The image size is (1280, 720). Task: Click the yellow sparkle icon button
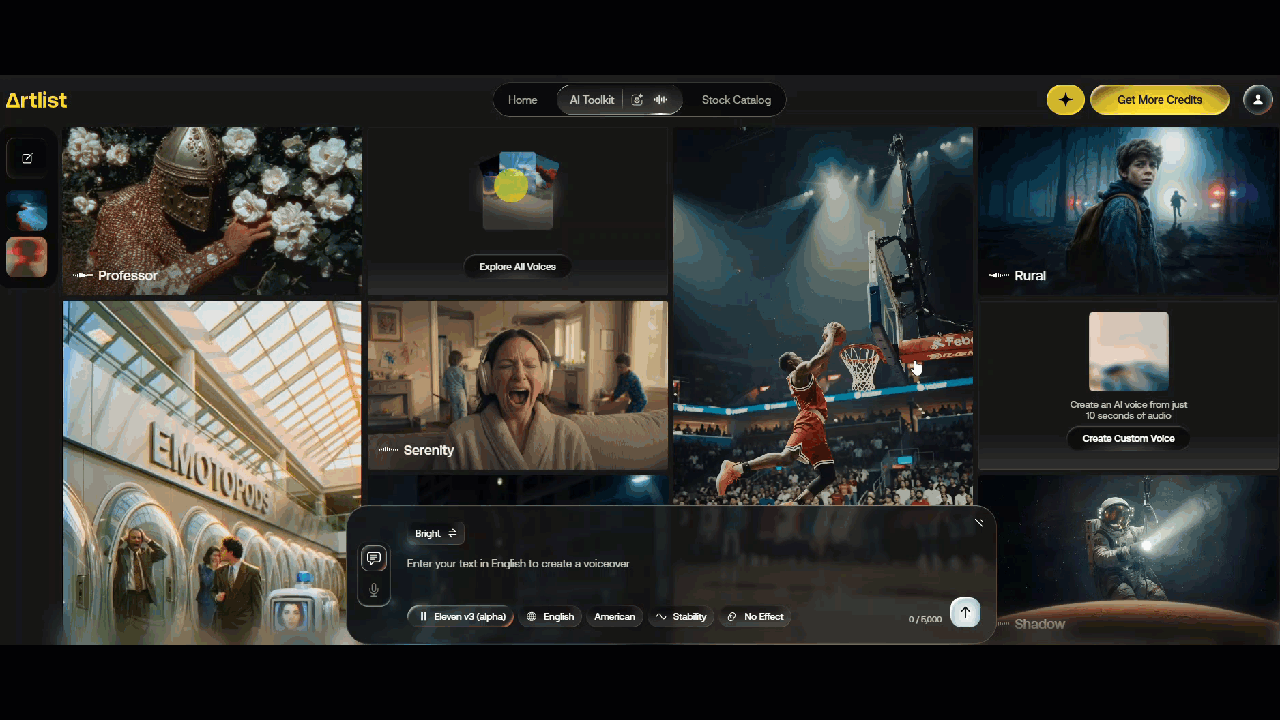coord(1065,100)
